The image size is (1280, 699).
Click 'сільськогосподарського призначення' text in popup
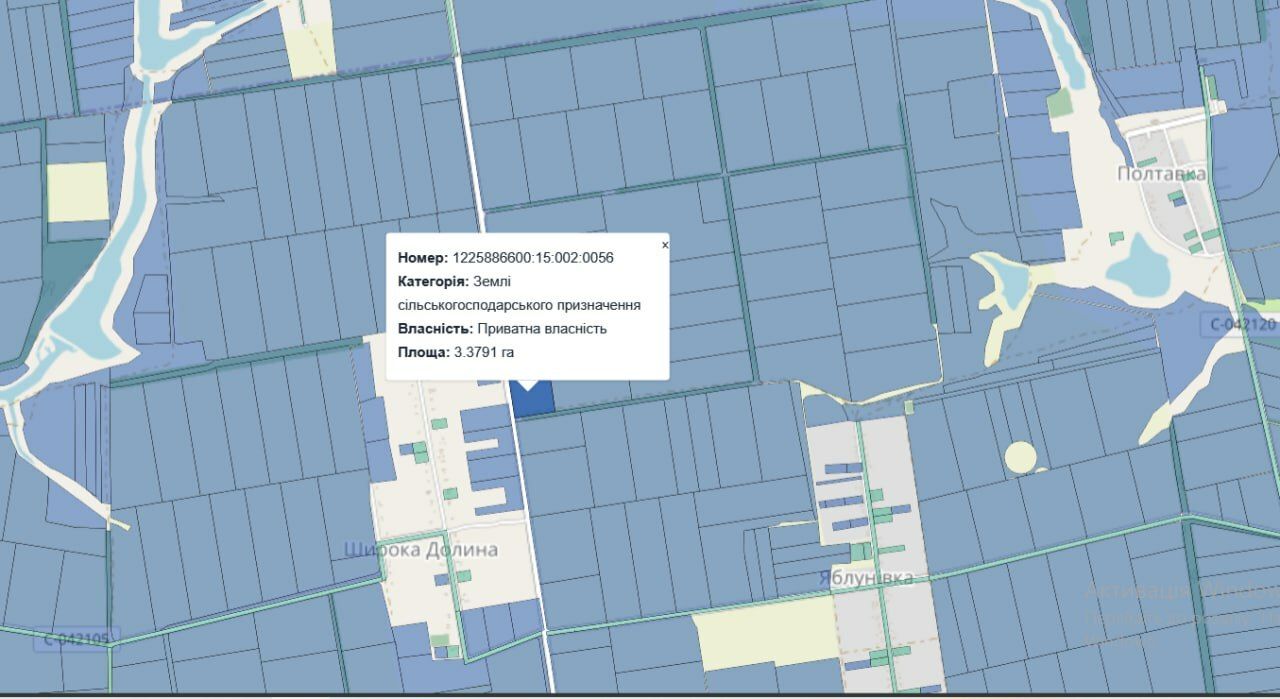tap(519, 305)
